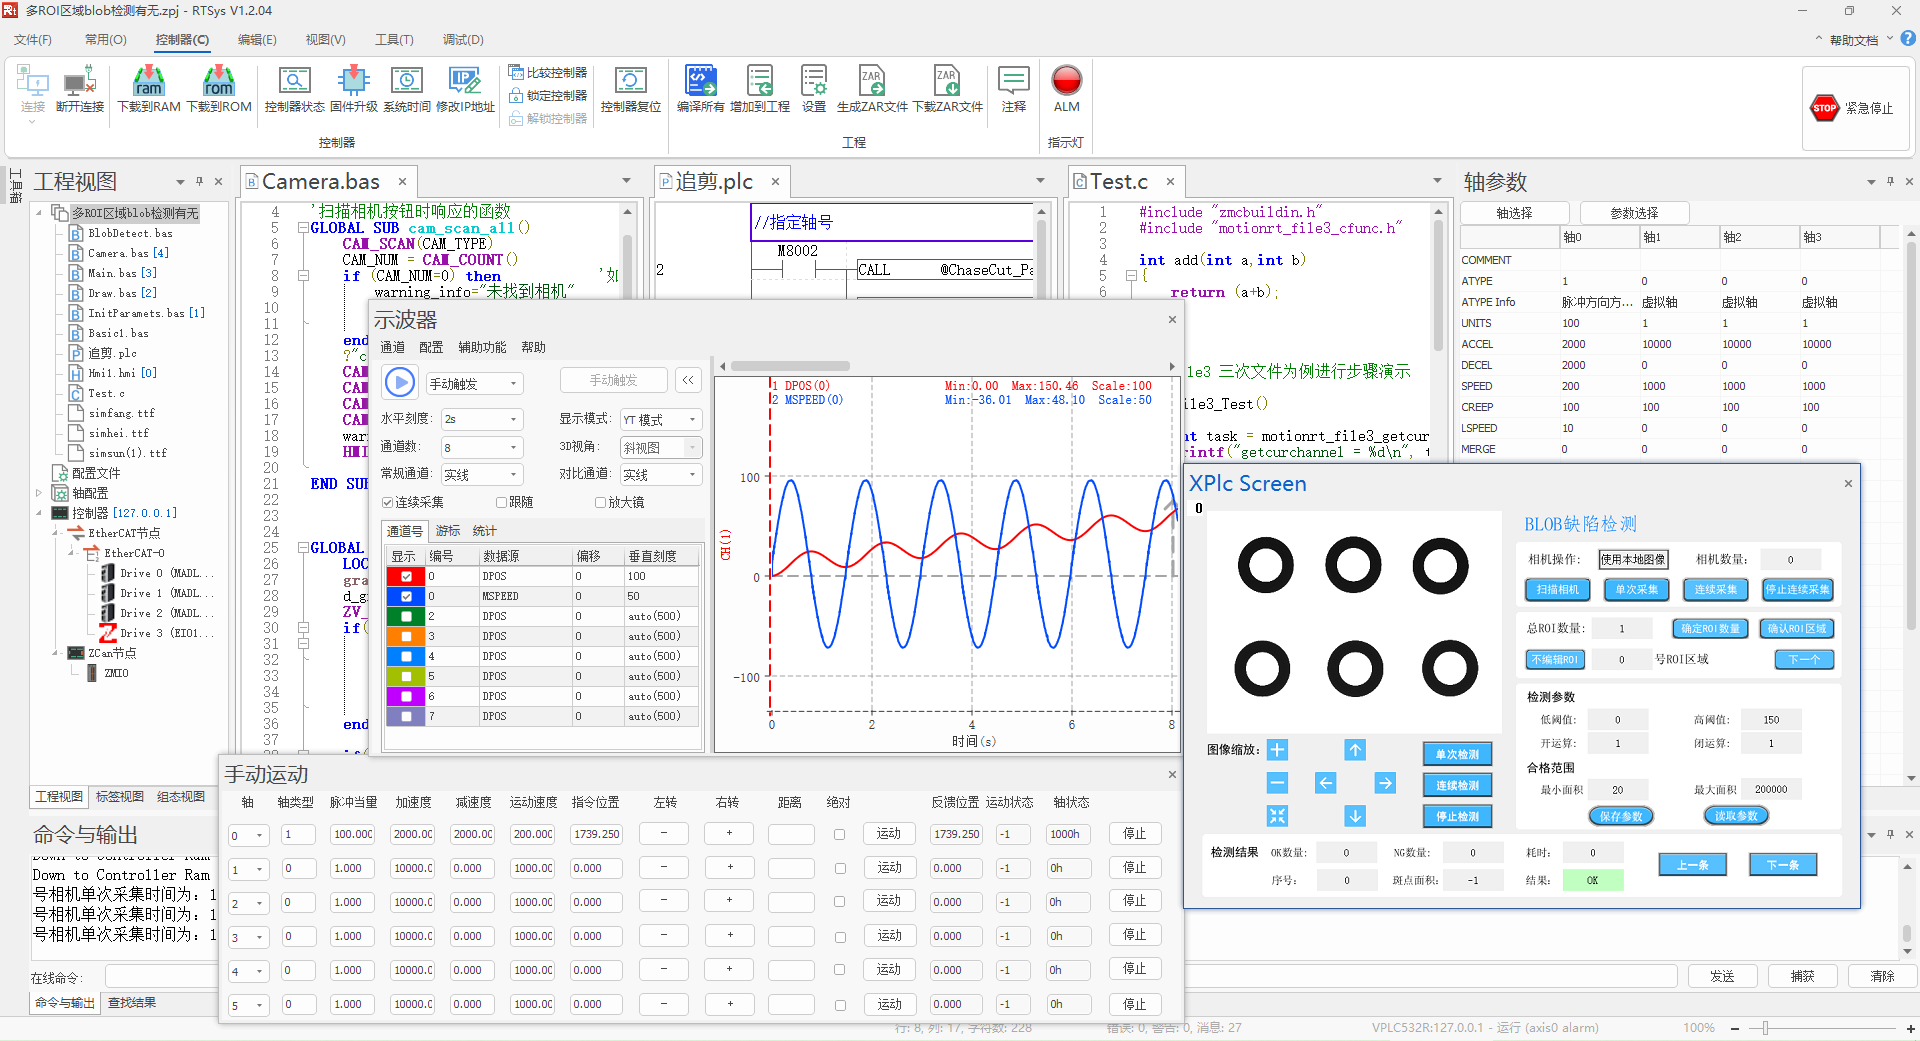The image size is (1920, 1041).
Task: Collapse the EtherCAT节点 tree node
Action: point(55,533)
